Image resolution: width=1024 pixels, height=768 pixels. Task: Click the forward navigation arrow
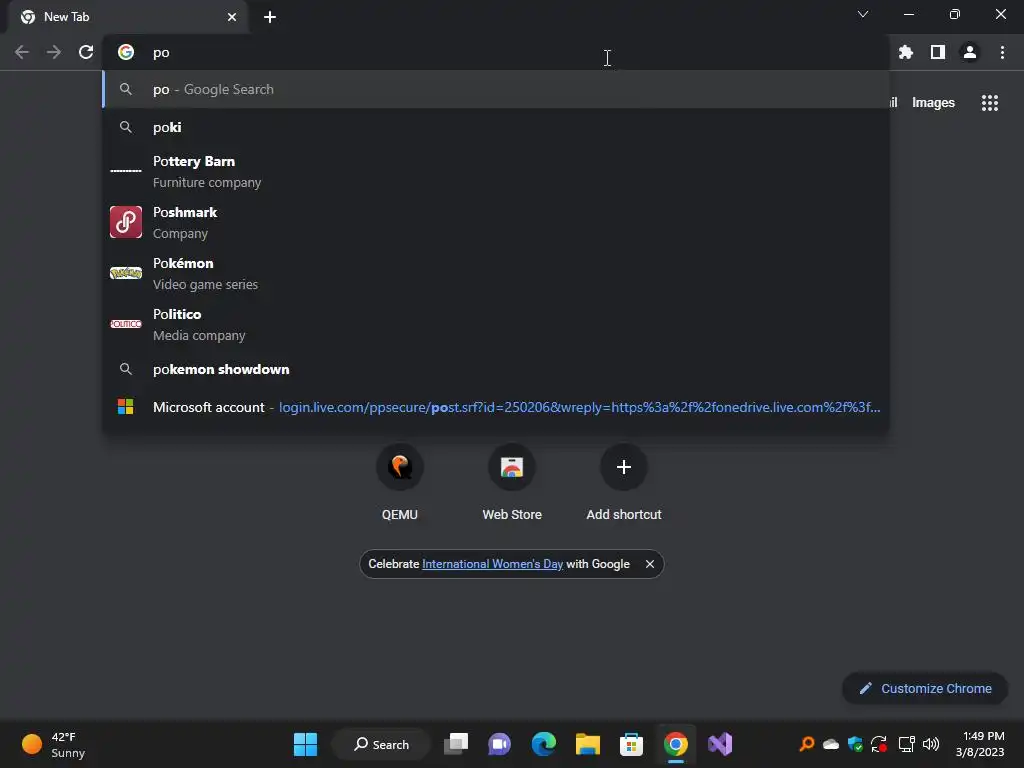[54, 52]
